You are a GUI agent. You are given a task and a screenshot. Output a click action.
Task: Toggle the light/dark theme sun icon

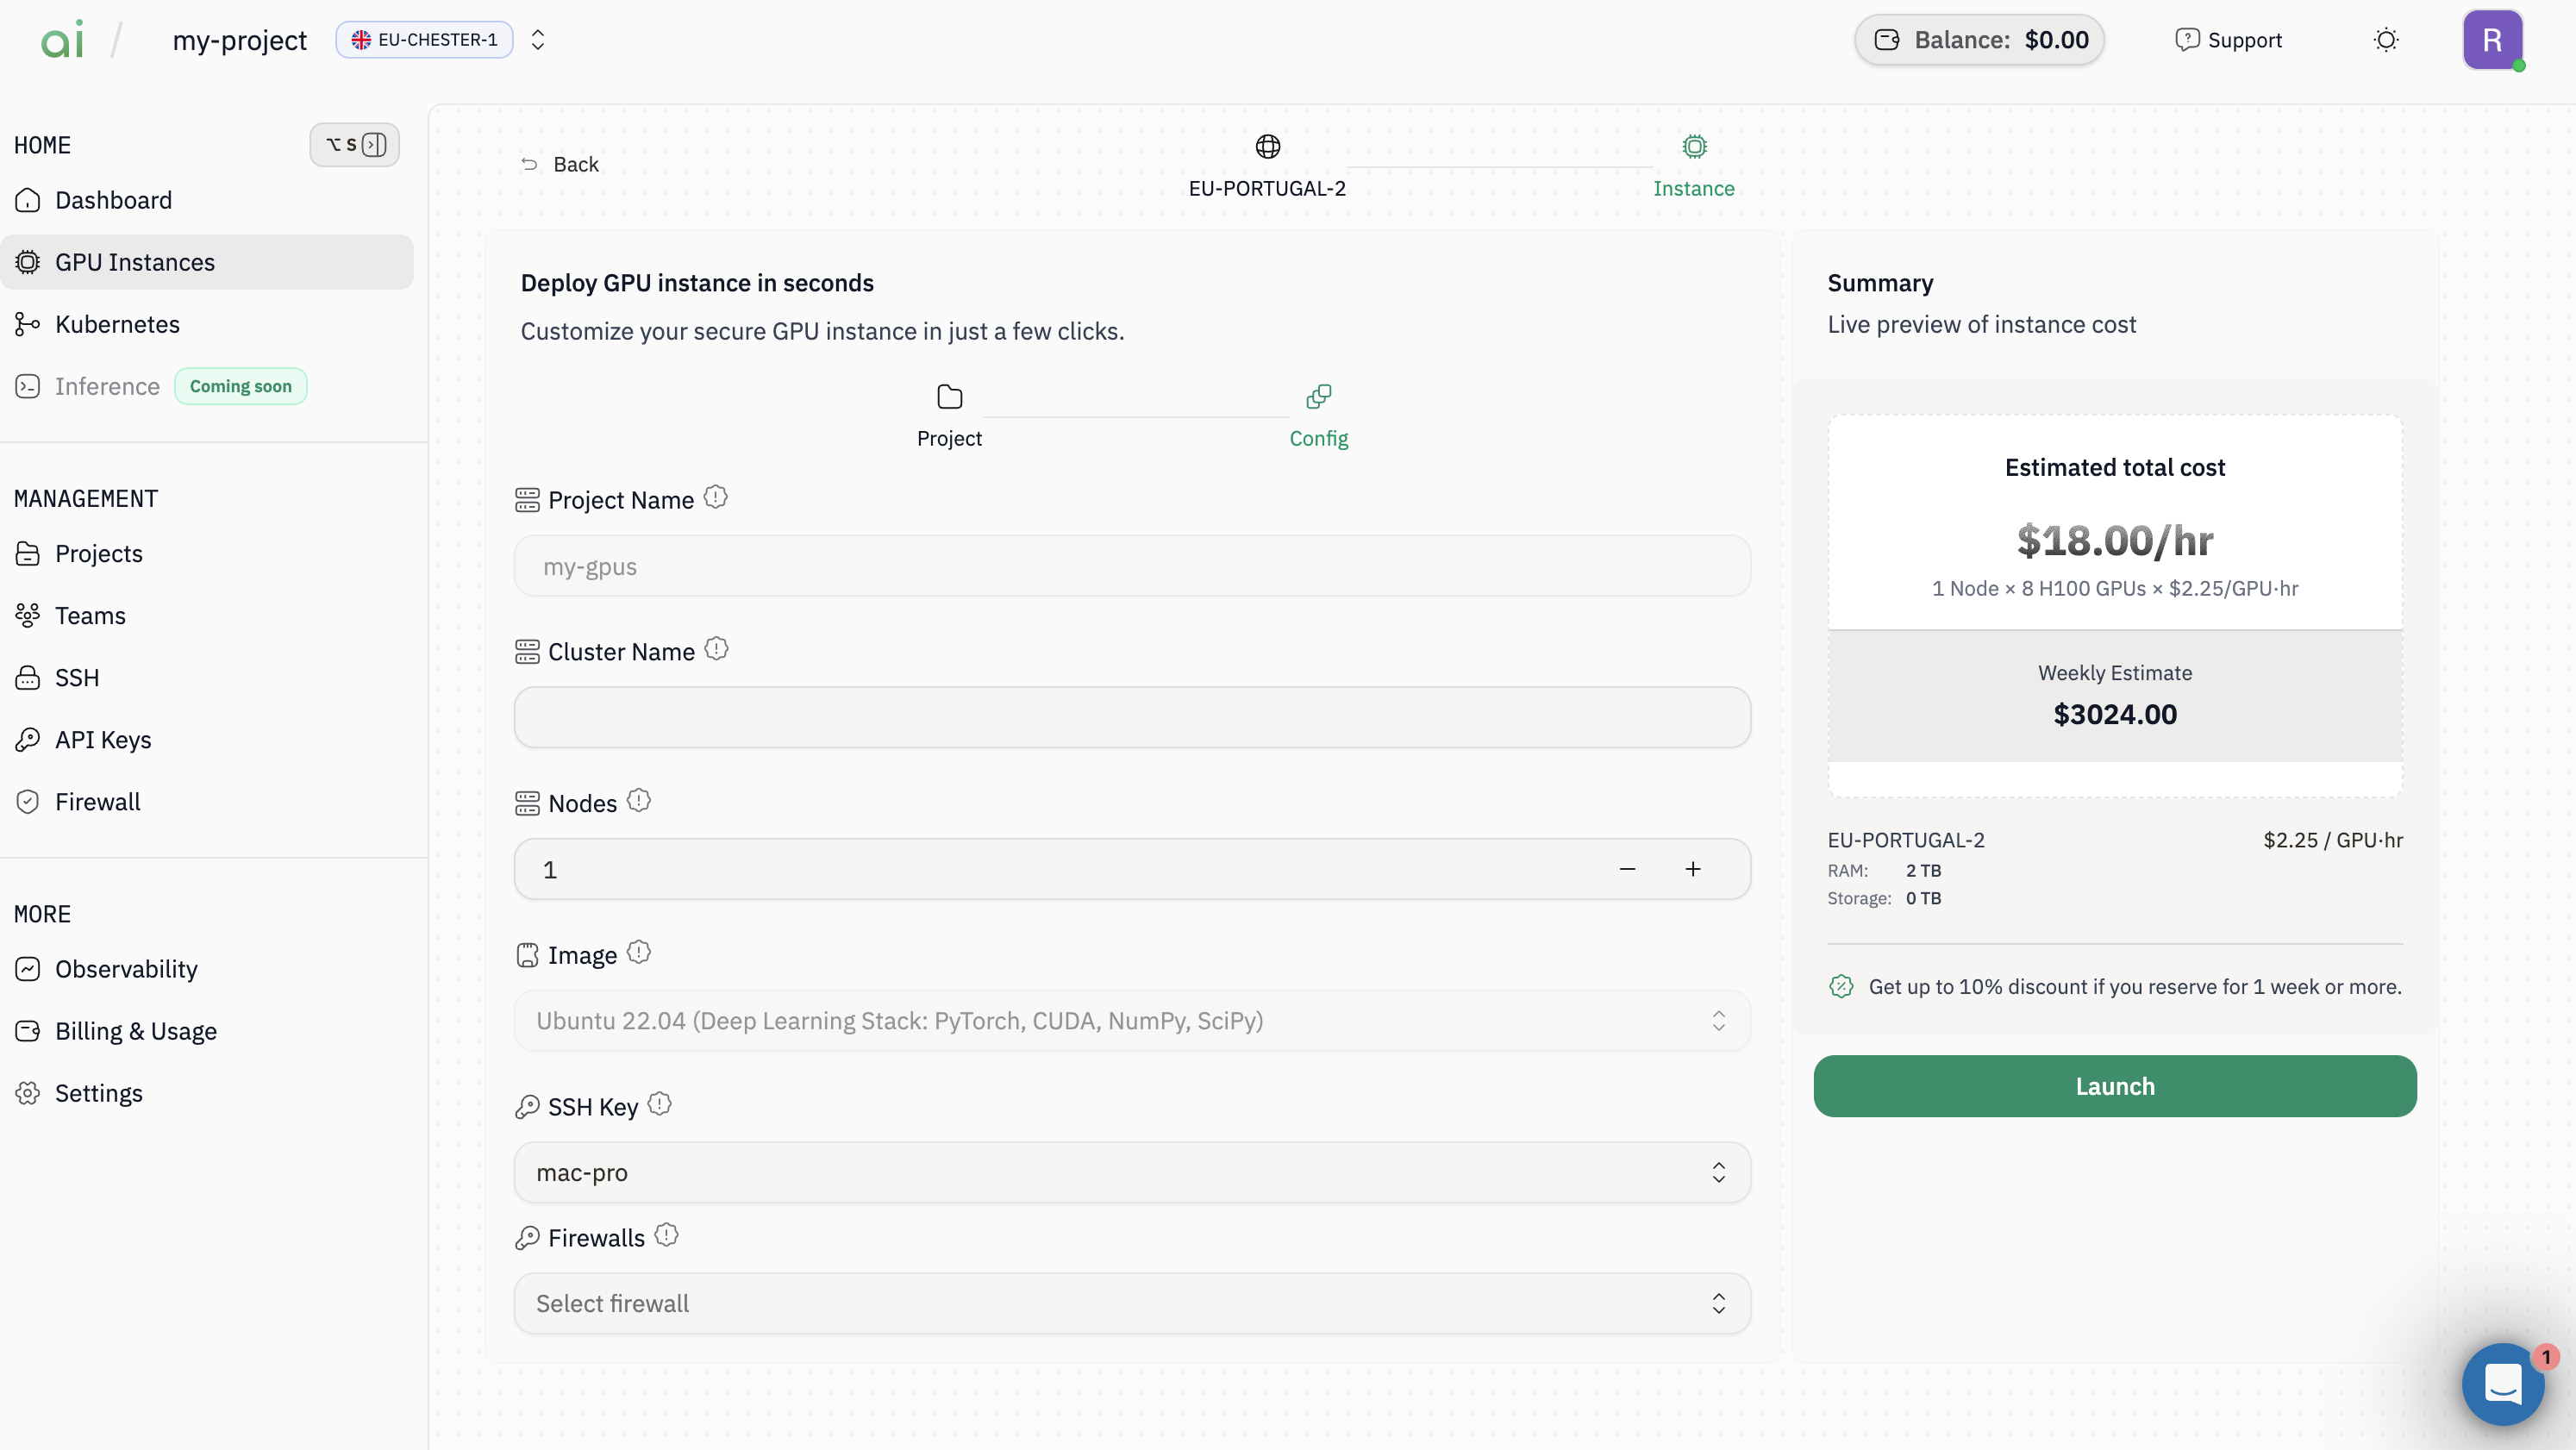pos(2386,40)
